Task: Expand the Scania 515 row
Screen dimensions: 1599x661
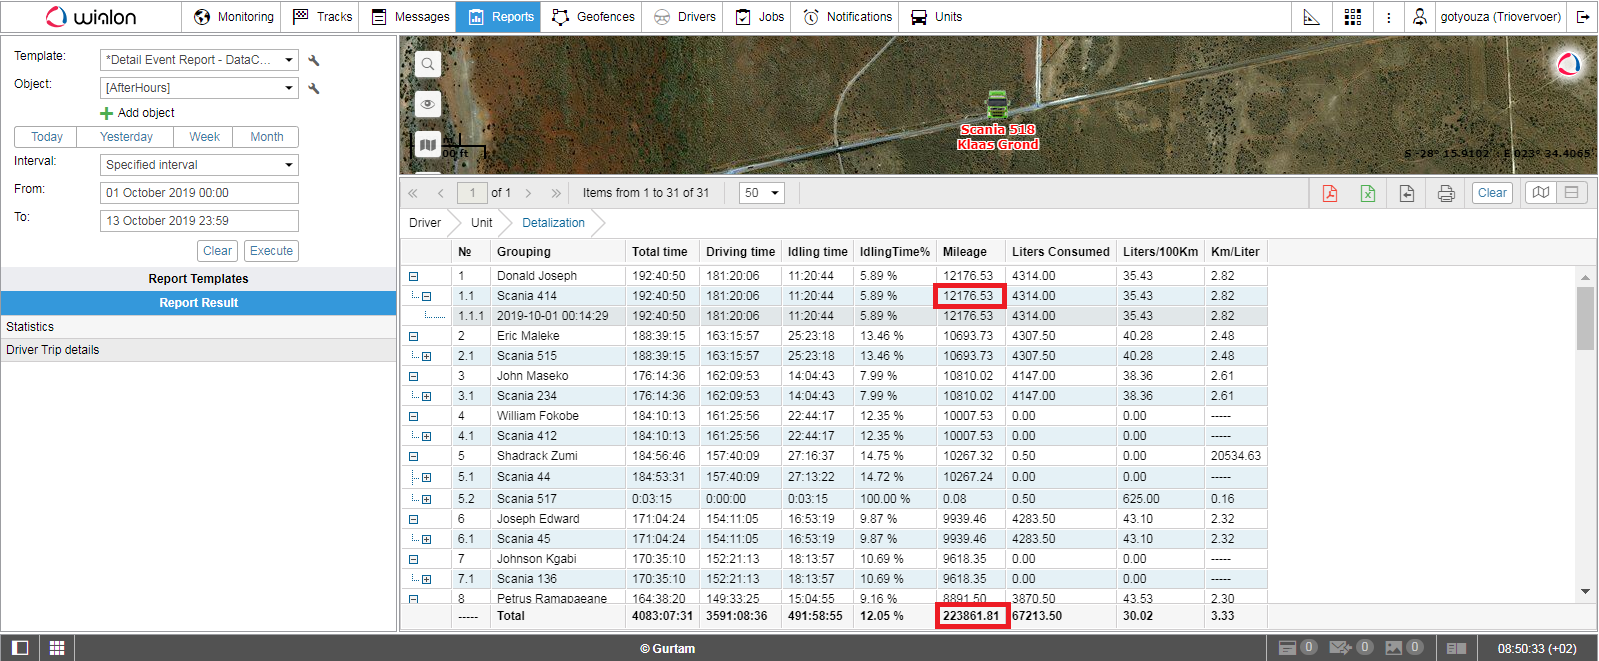Action: pyautogui.click(x=427, y=356)
